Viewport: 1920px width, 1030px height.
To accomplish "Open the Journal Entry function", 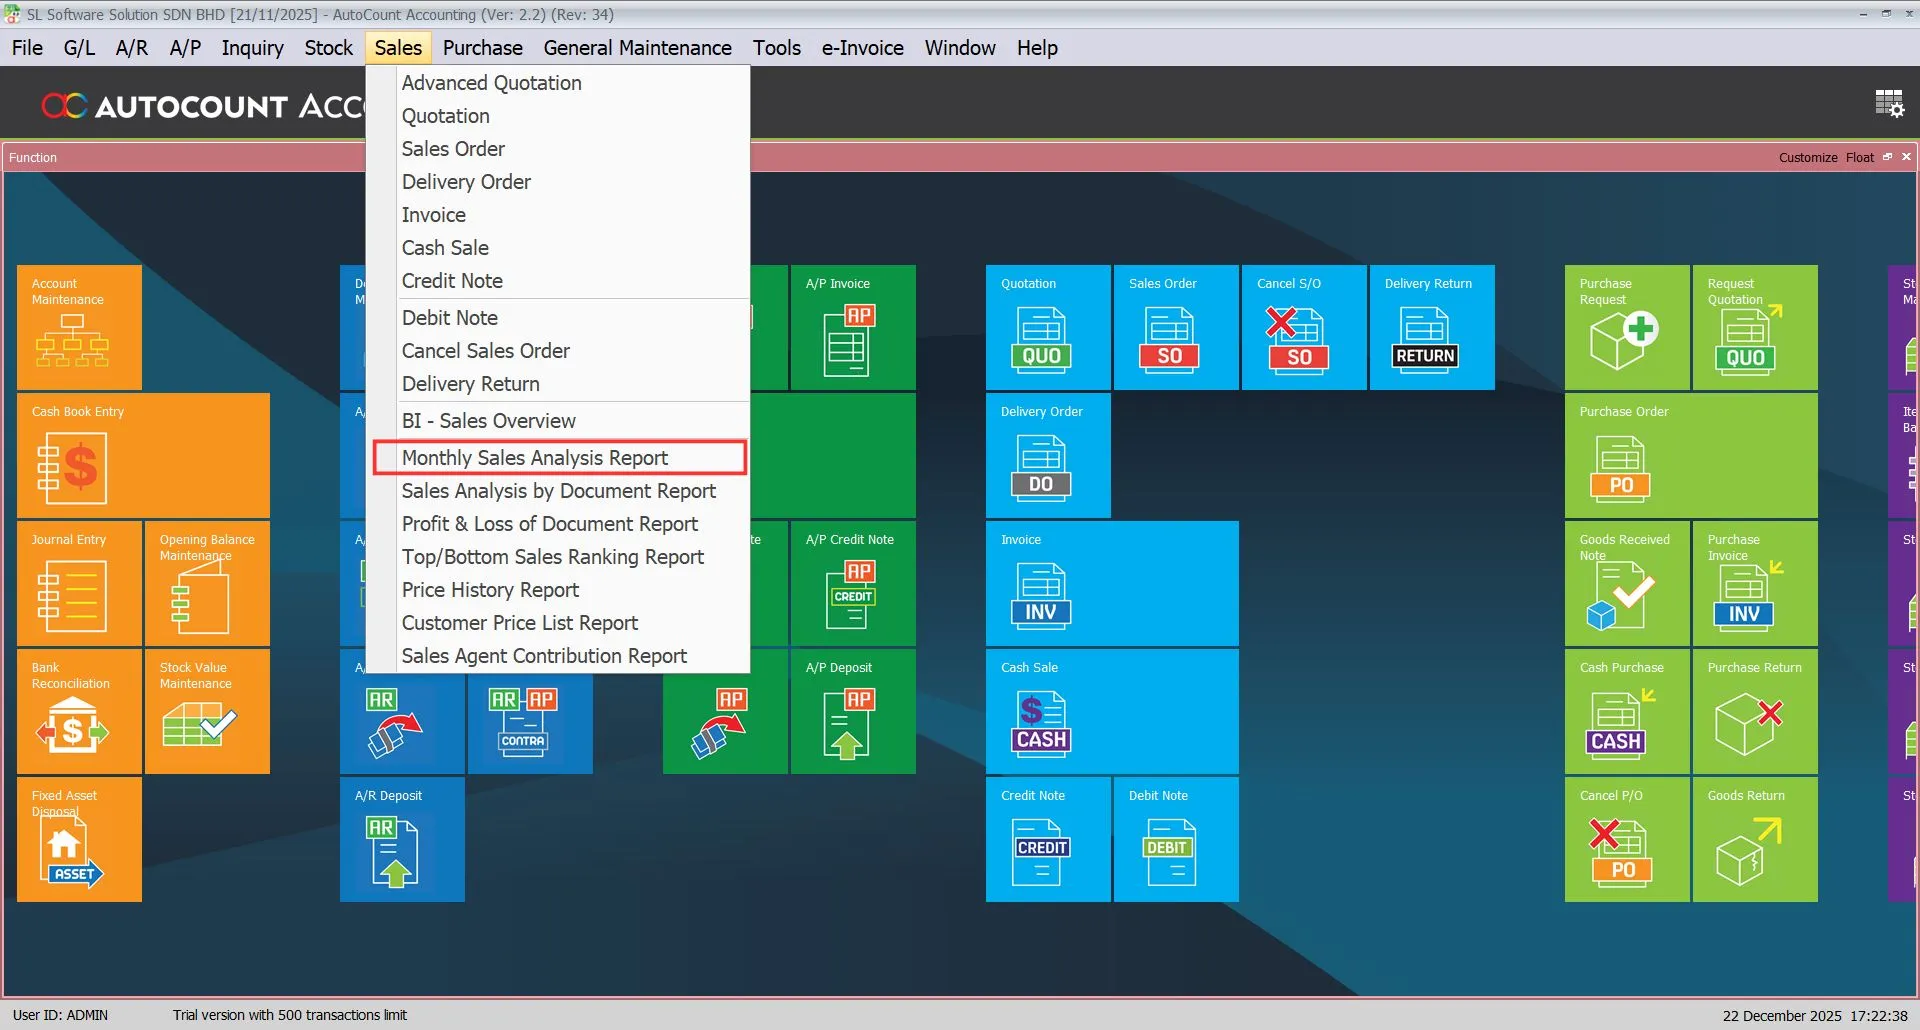I will point(78,584).
